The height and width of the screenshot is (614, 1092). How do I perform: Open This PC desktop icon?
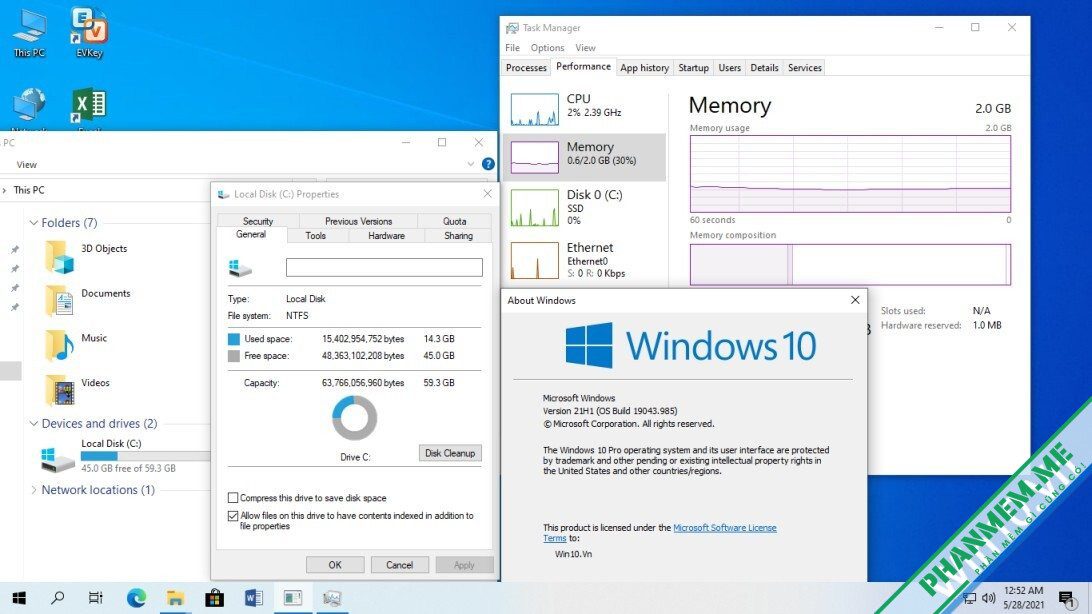(29, 33)
